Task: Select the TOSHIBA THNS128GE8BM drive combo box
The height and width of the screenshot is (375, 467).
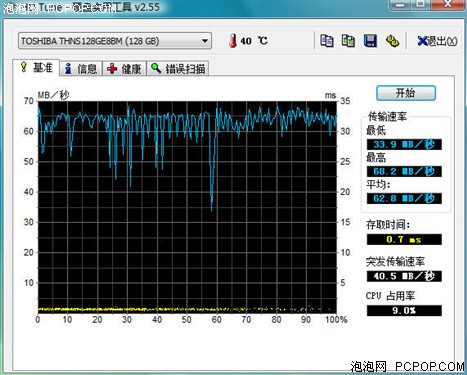Action: [x=115, y=41]
